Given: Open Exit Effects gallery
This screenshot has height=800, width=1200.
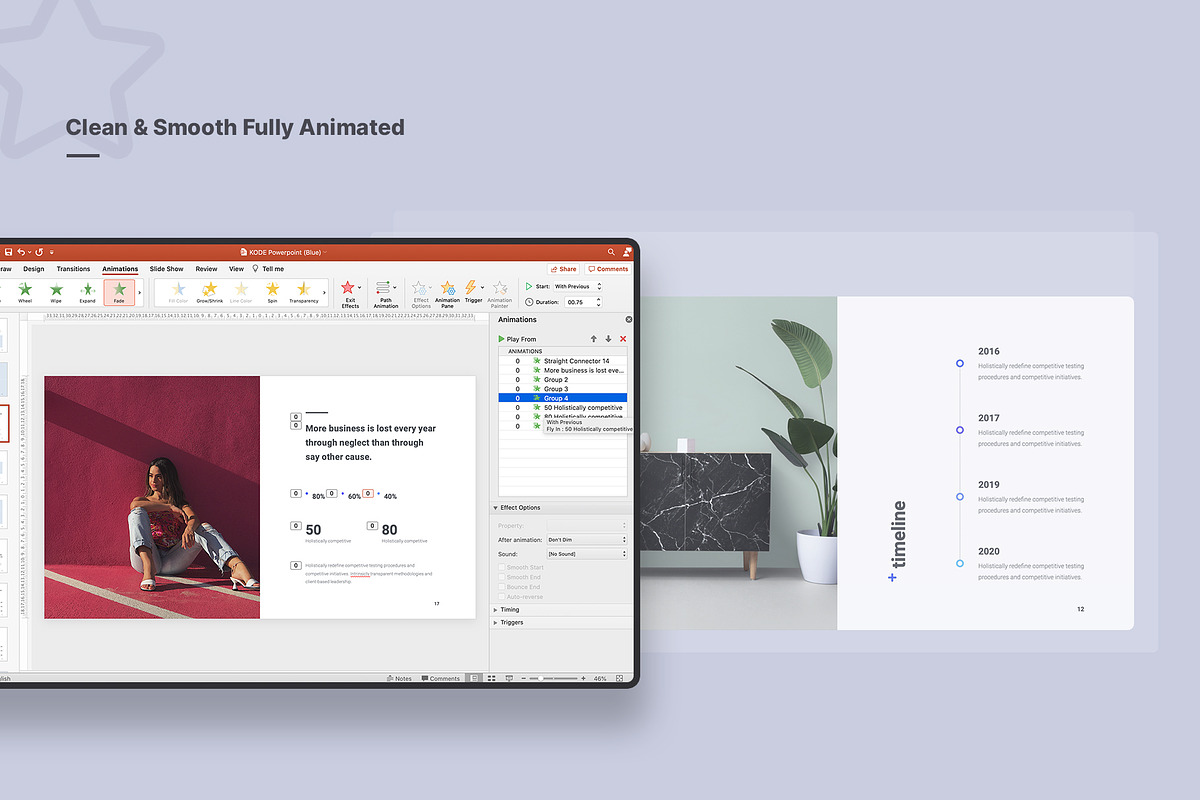Looking at the screenshot, I should [x=350, y=294].
